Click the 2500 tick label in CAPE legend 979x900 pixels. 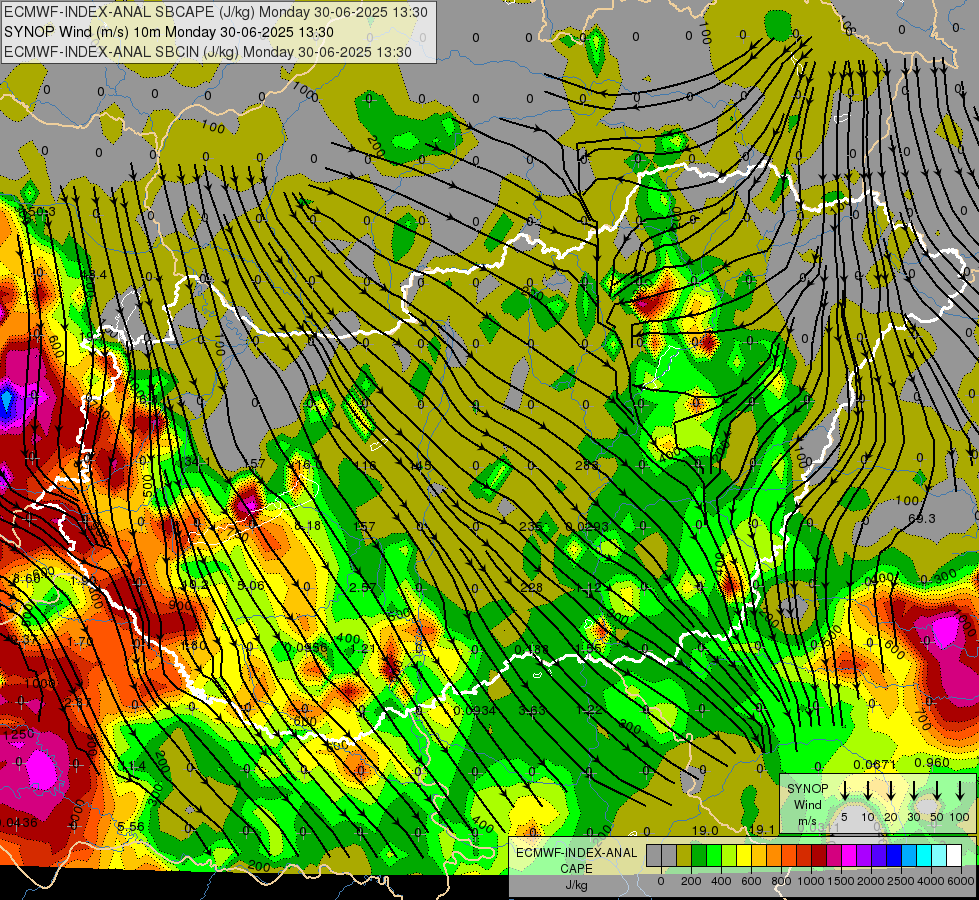901,881
